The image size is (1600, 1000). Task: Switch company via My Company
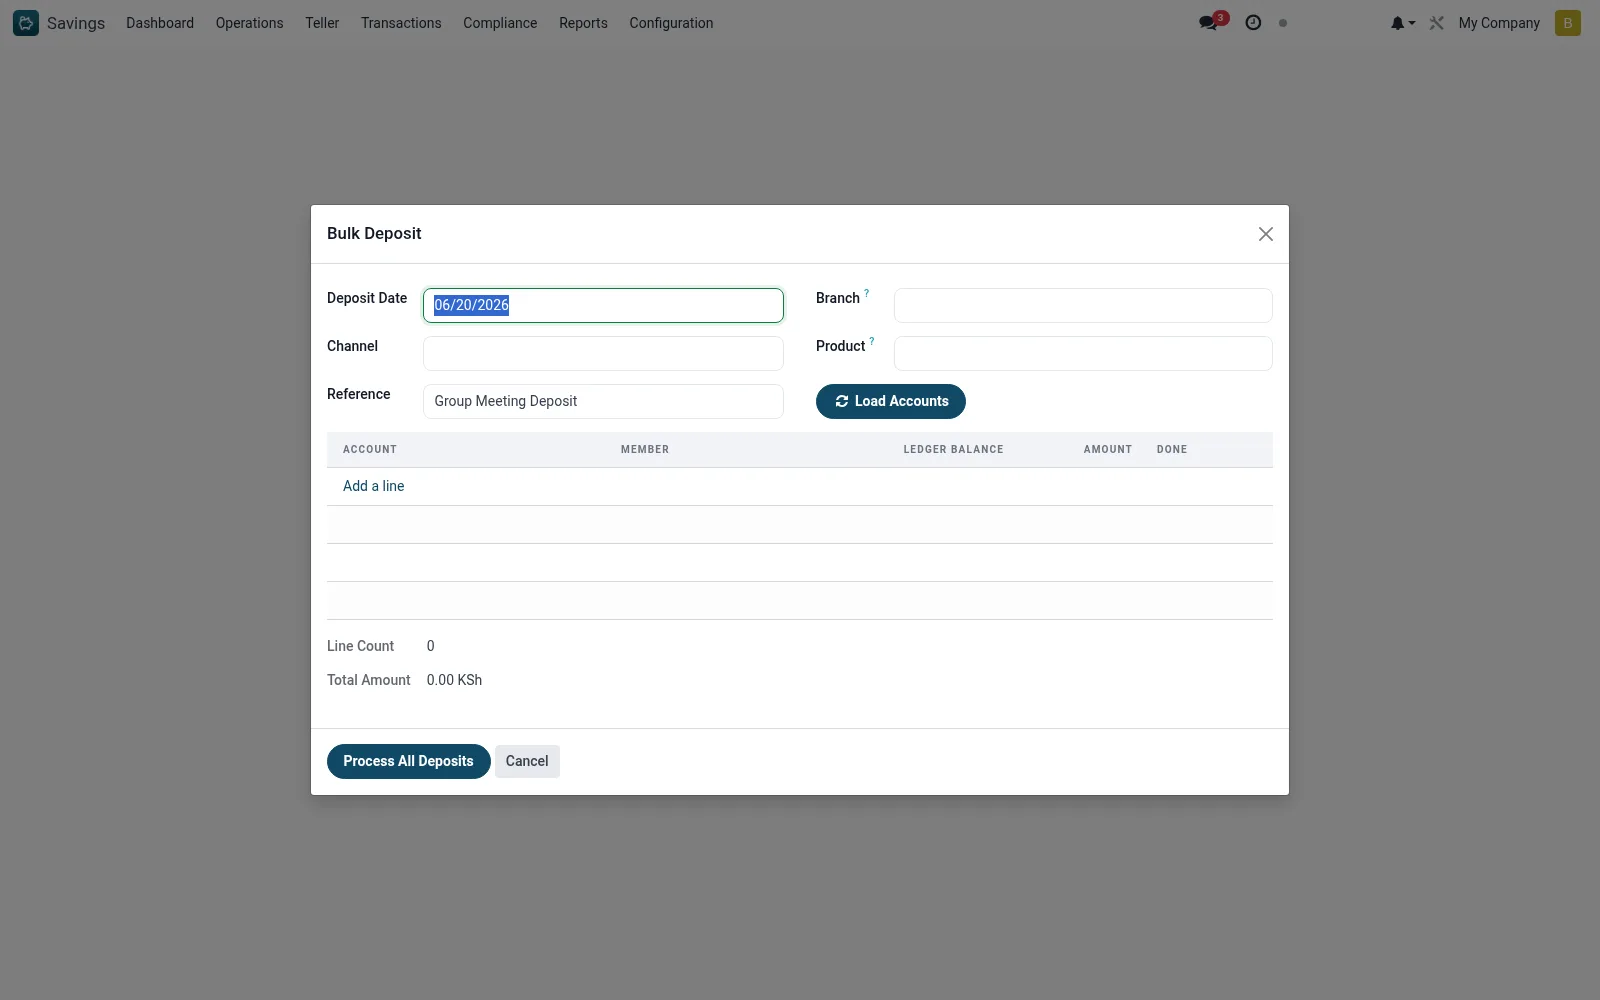click(x=1499, y=23)
